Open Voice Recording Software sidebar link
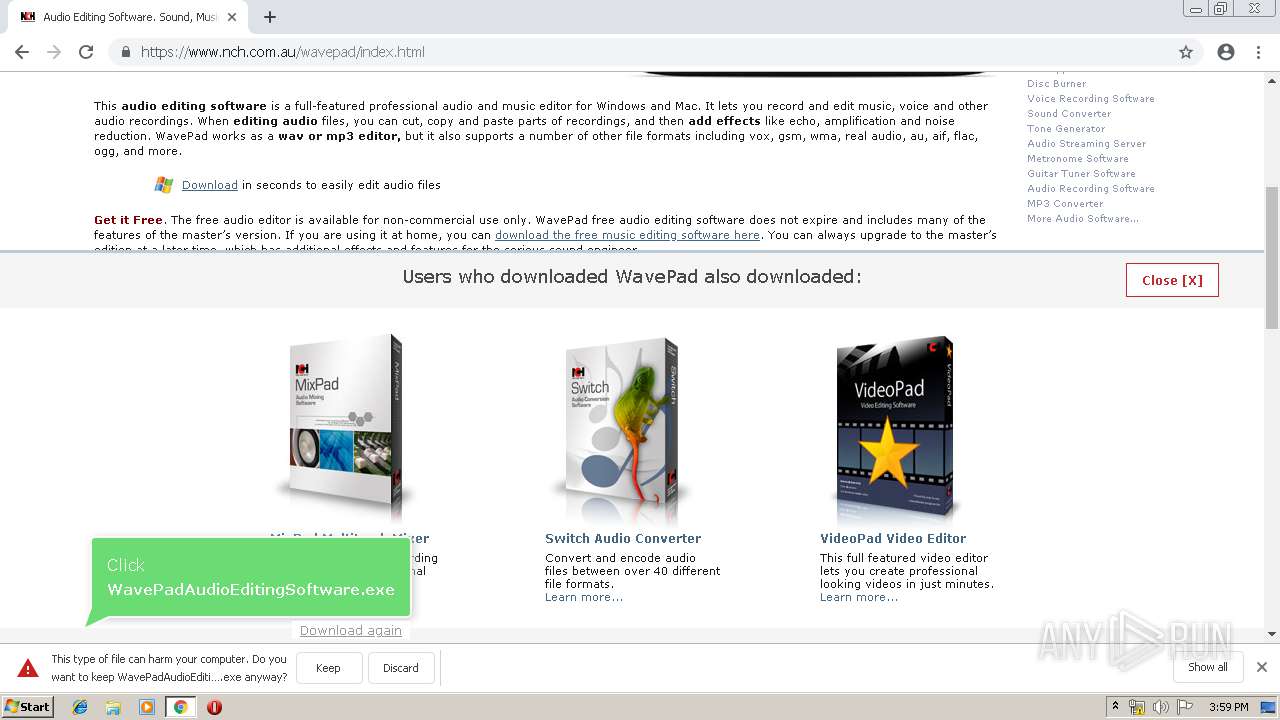 (x=1091, y=99)
